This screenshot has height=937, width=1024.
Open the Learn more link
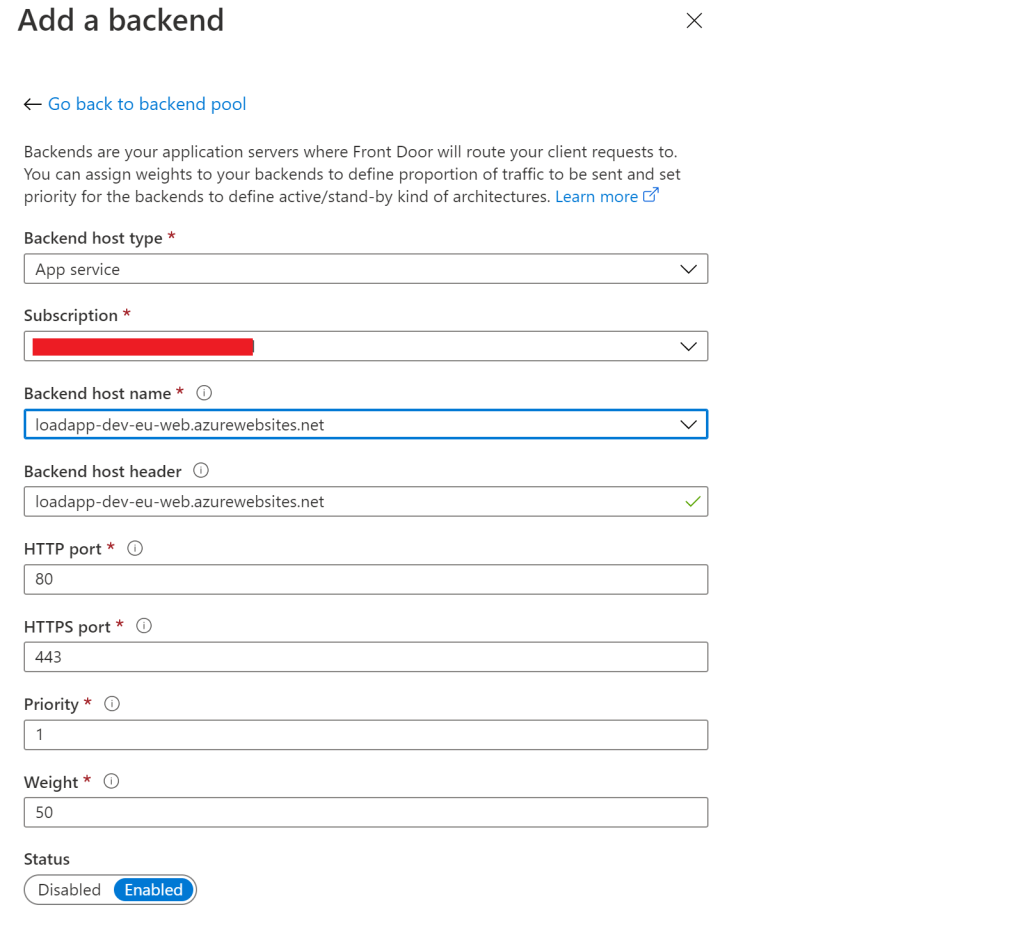(597, 197)
